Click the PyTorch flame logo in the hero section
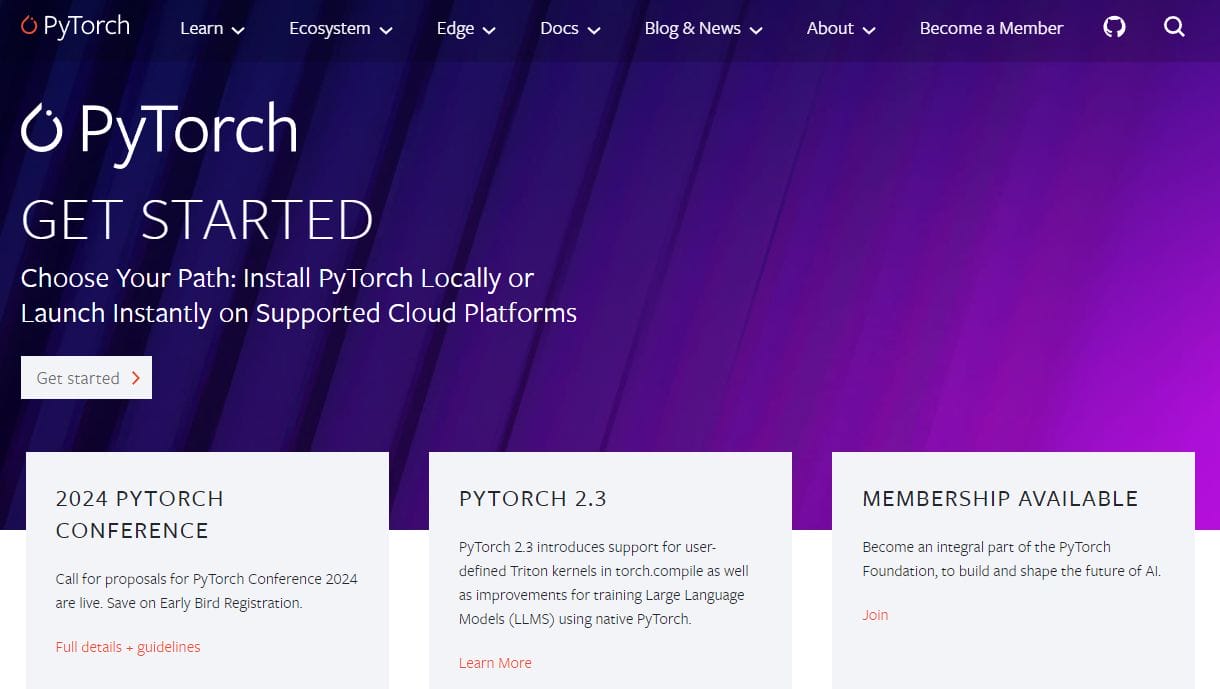The width and height of the screenshot is (1220, 689). pos(42,127)
